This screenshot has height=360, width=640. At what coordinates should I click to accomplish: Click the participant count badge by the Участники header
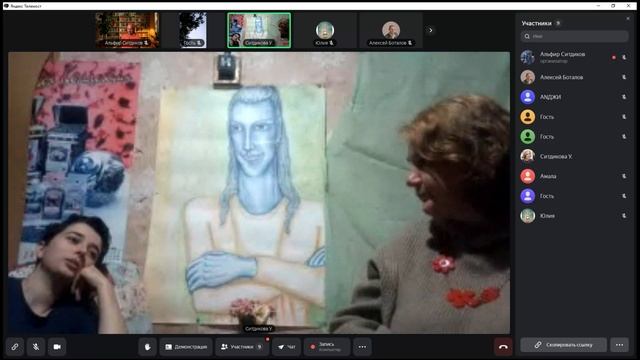click(x=558, y=23)
